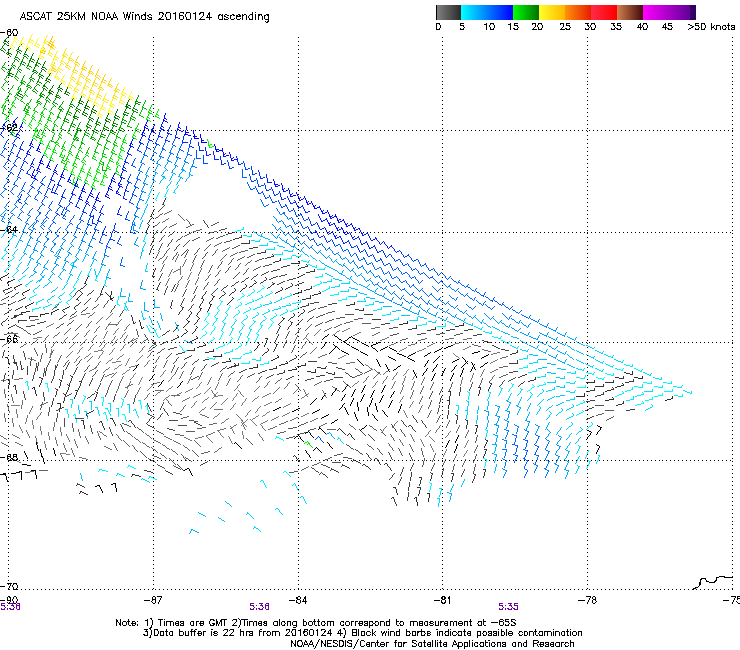Click the '0' legend scale label
Screen dimensions: 740x650
438,27
